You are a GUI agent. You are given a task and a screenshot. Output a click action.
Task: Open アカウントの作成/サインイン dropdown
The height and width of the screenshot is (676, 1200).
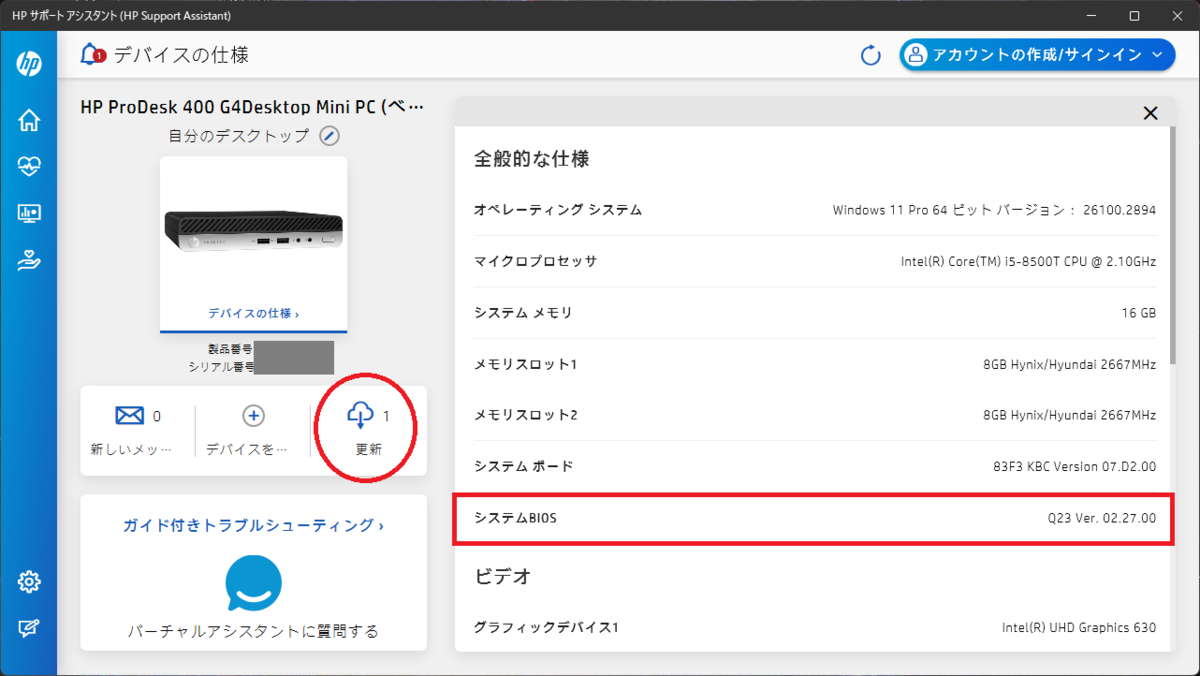(1037, 55)
